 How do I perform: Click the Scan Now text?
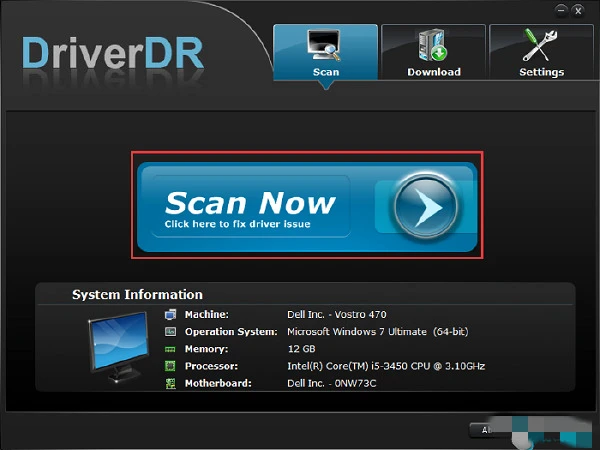pyautogui.click(x=249, y=203)
